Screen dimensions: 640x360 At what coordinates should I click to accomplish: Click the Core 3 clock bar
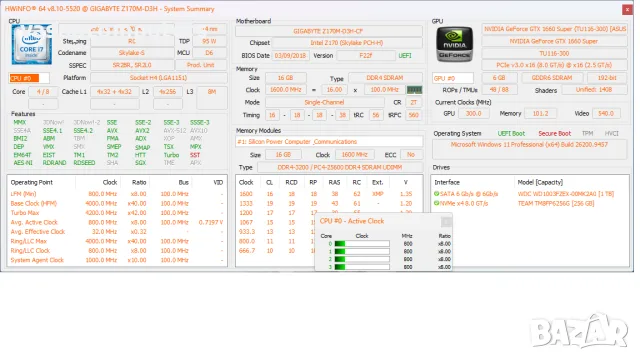362,267
